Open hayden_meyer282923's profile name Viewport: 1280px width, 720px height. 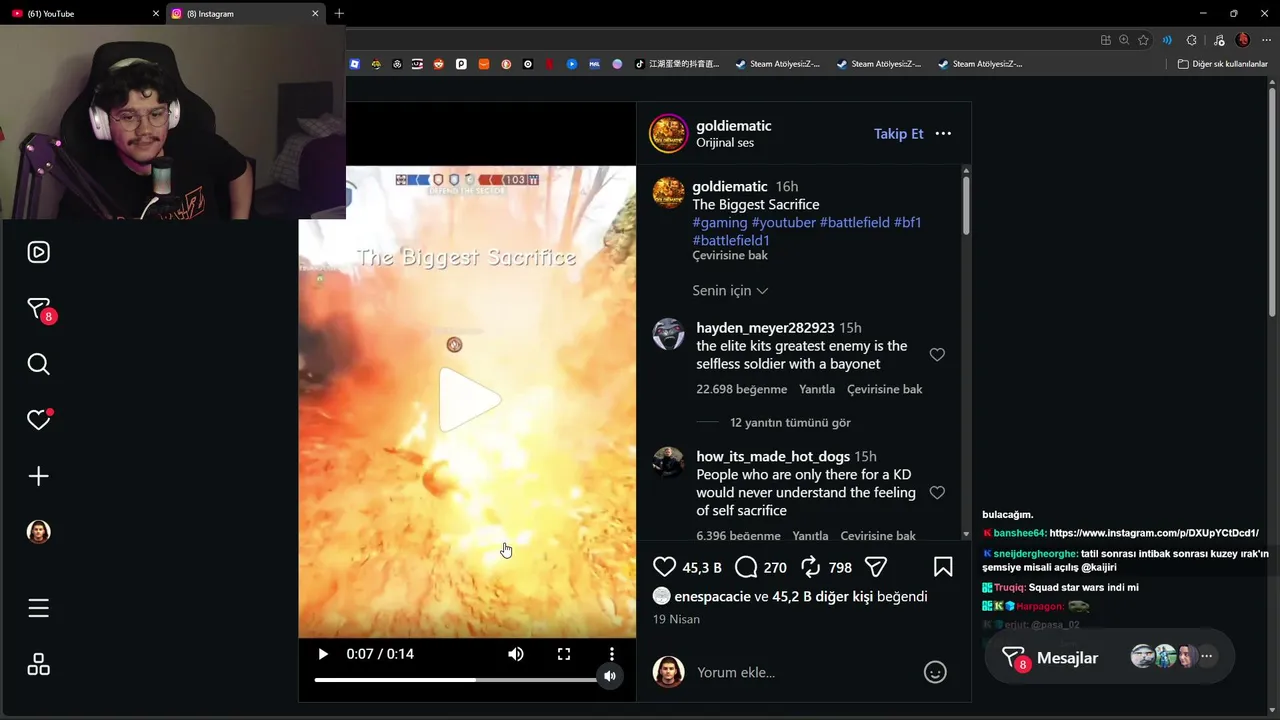[x=765, y=328]
